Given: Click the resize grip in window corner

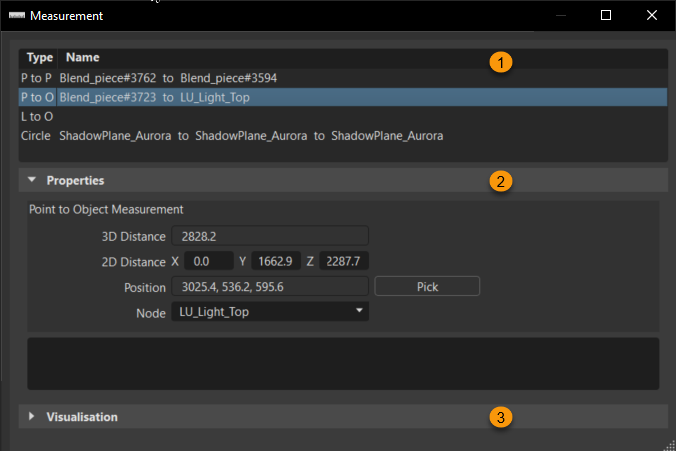Looking at the screenshot, I should [669, 445].
